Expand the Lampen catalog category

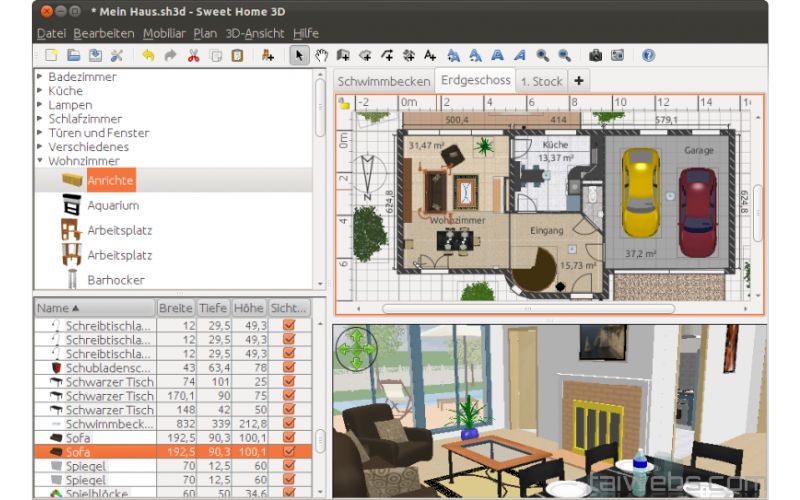pos(40,105)
